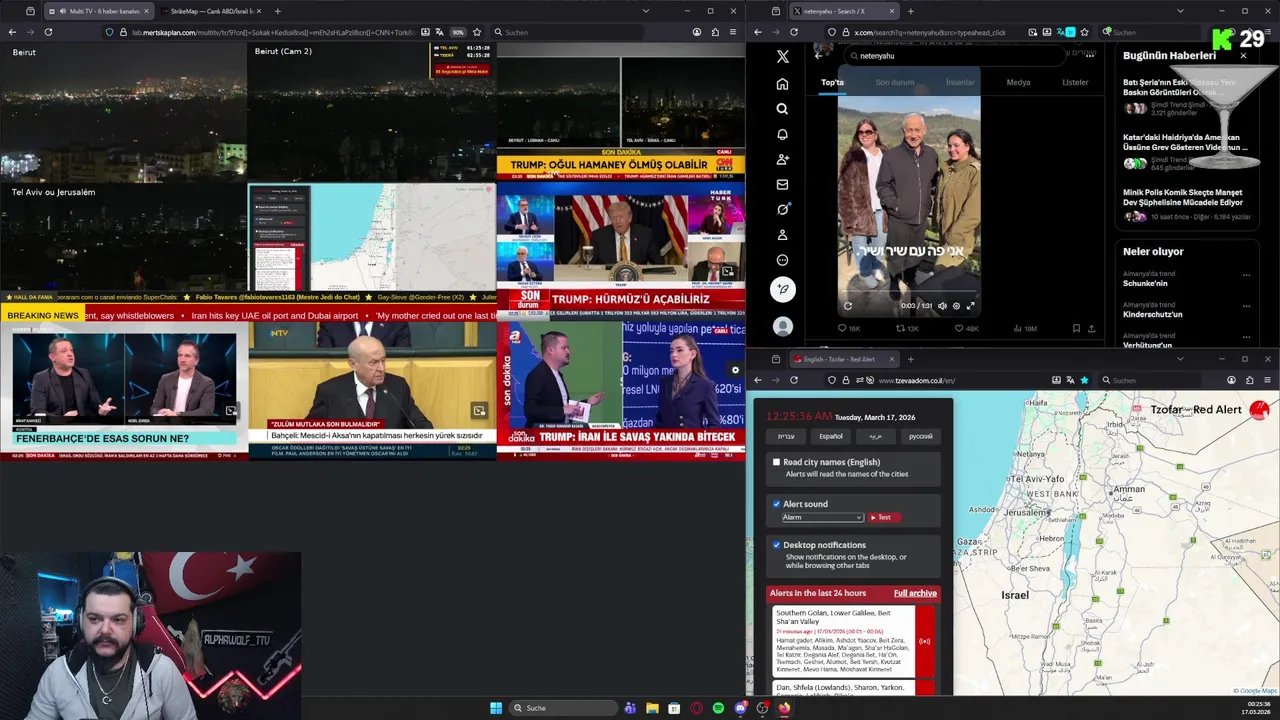Open Explore search icon in X sidebar
1280x720 pixels.
[782, 109]
